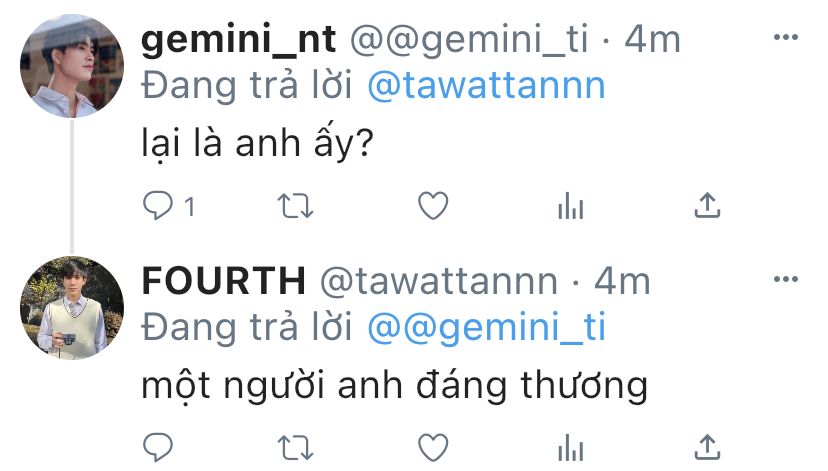Open the 4m timestamp on FOURTH's tweet
Viewport: 828px width, 471px height.
pos(622,281)
